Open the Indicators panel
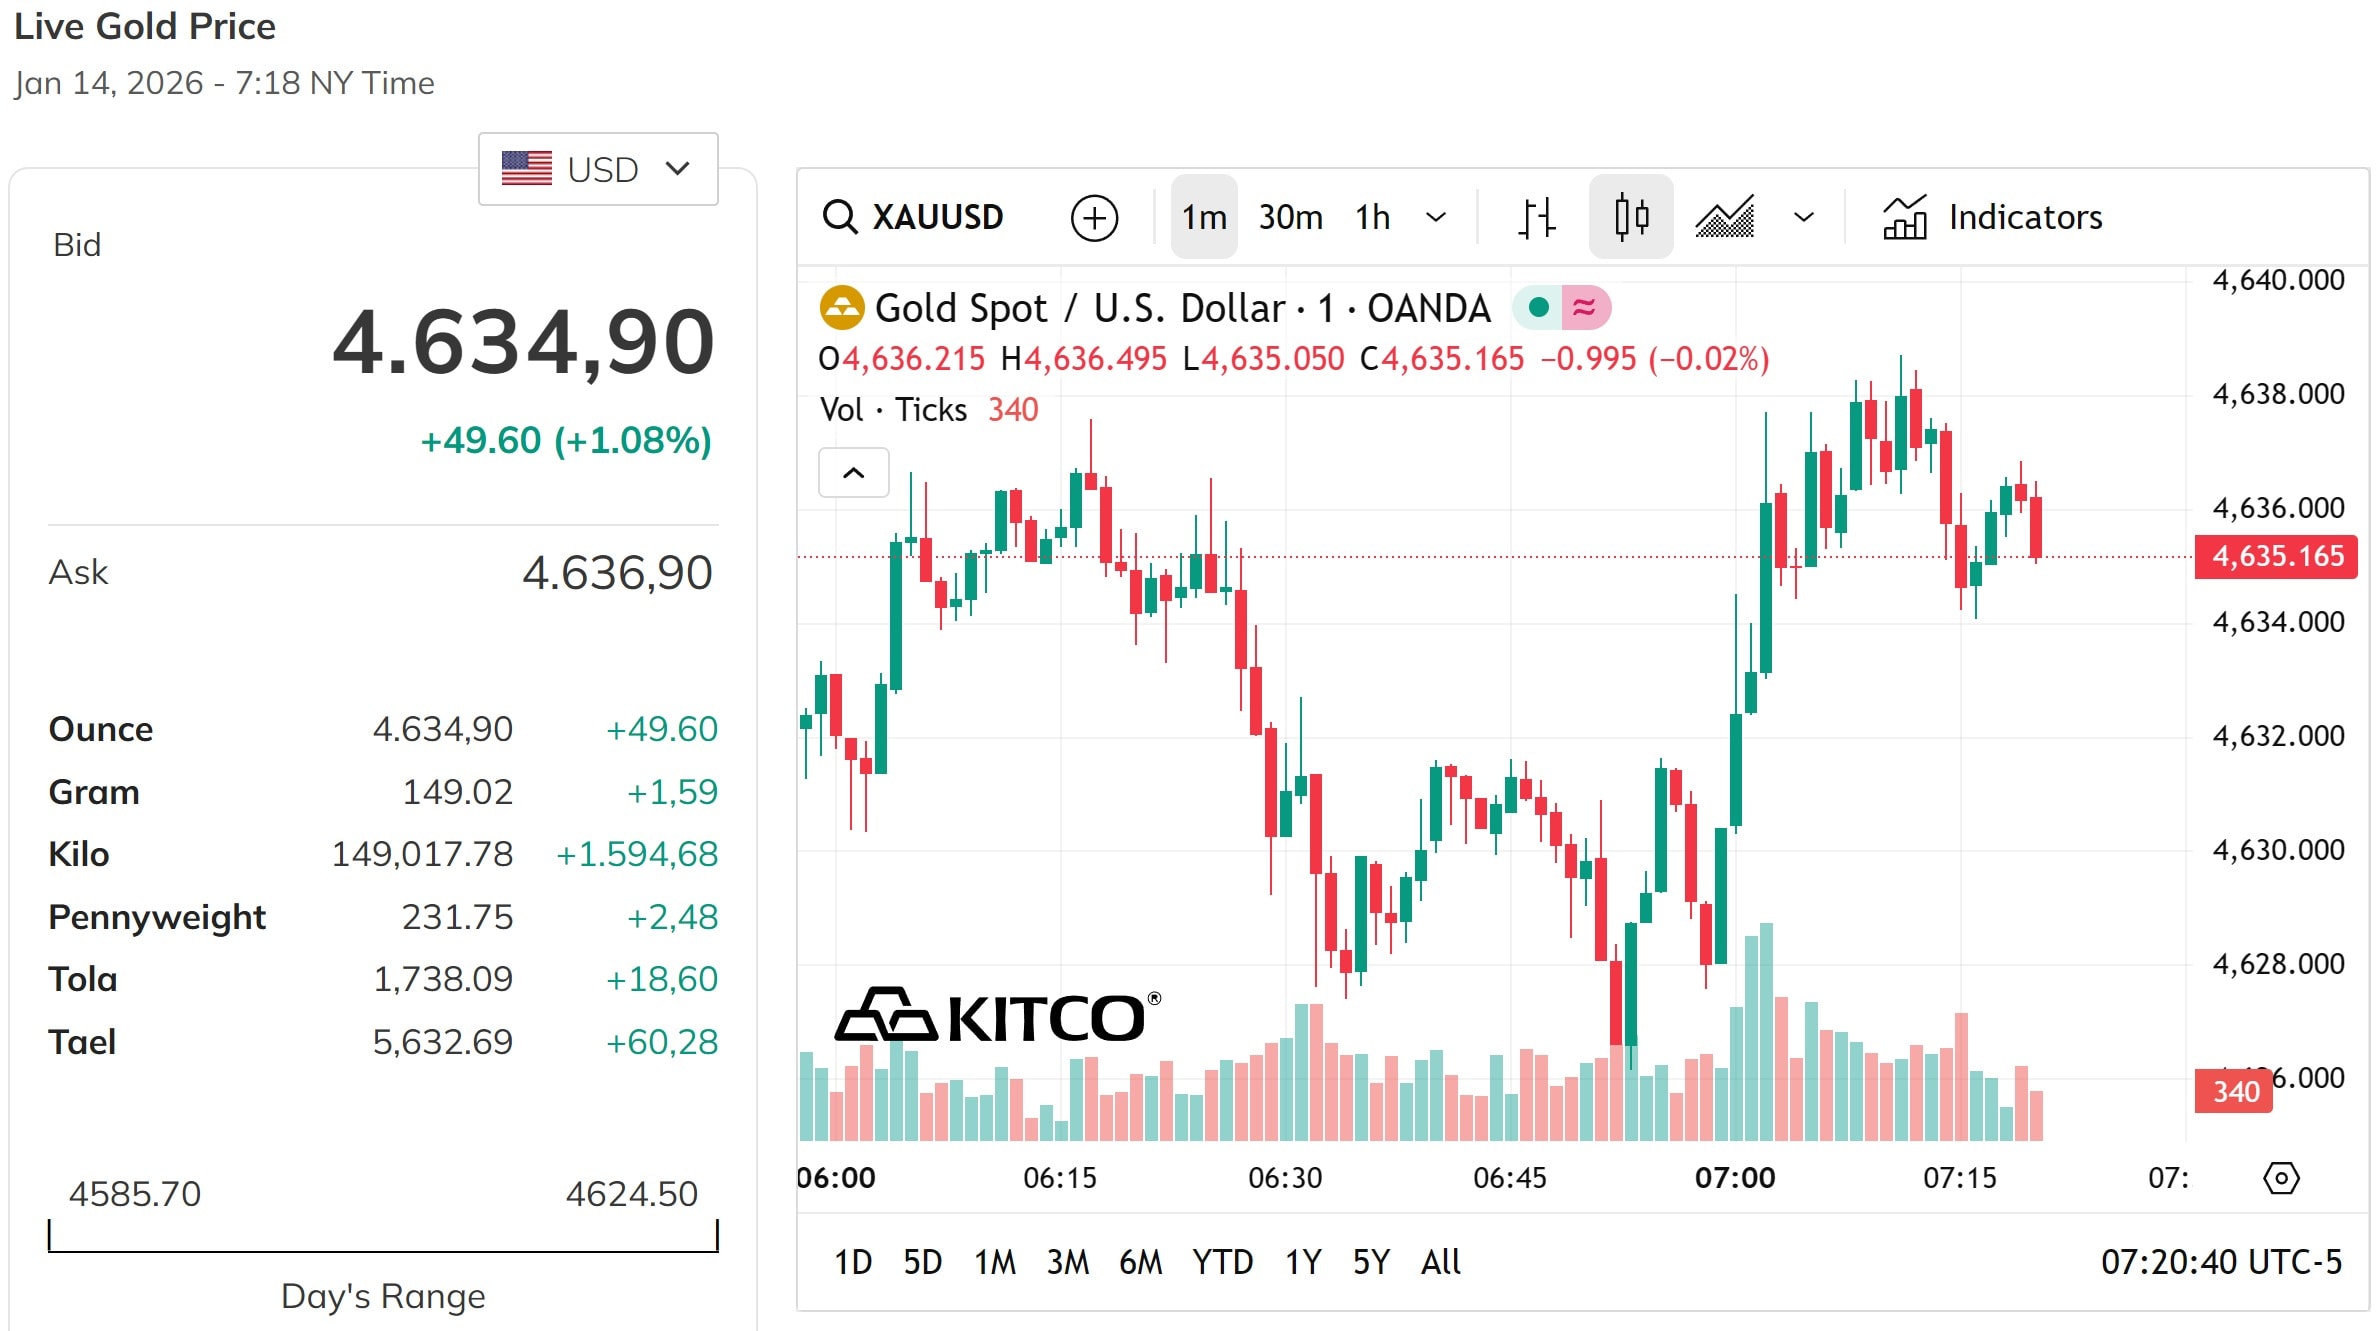Image resolution: width=2376 pixels, height=1331 pixels. [1990, 217]
